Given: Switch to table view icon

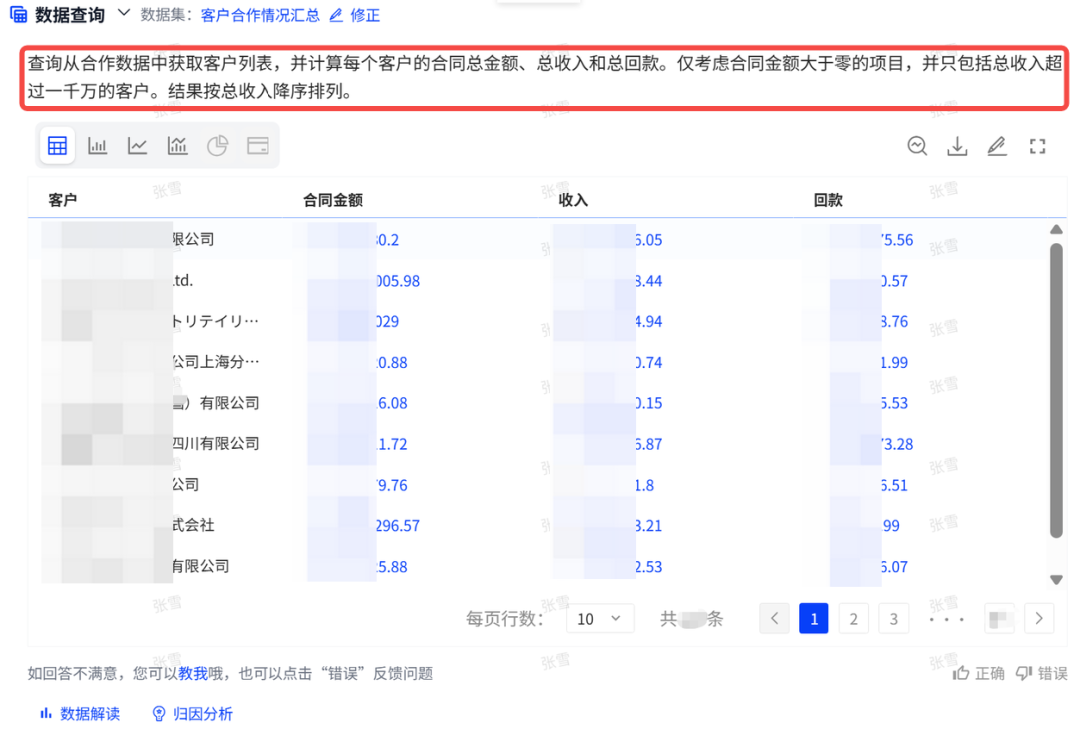Looking at the screenshot, I should coord(57,146).
